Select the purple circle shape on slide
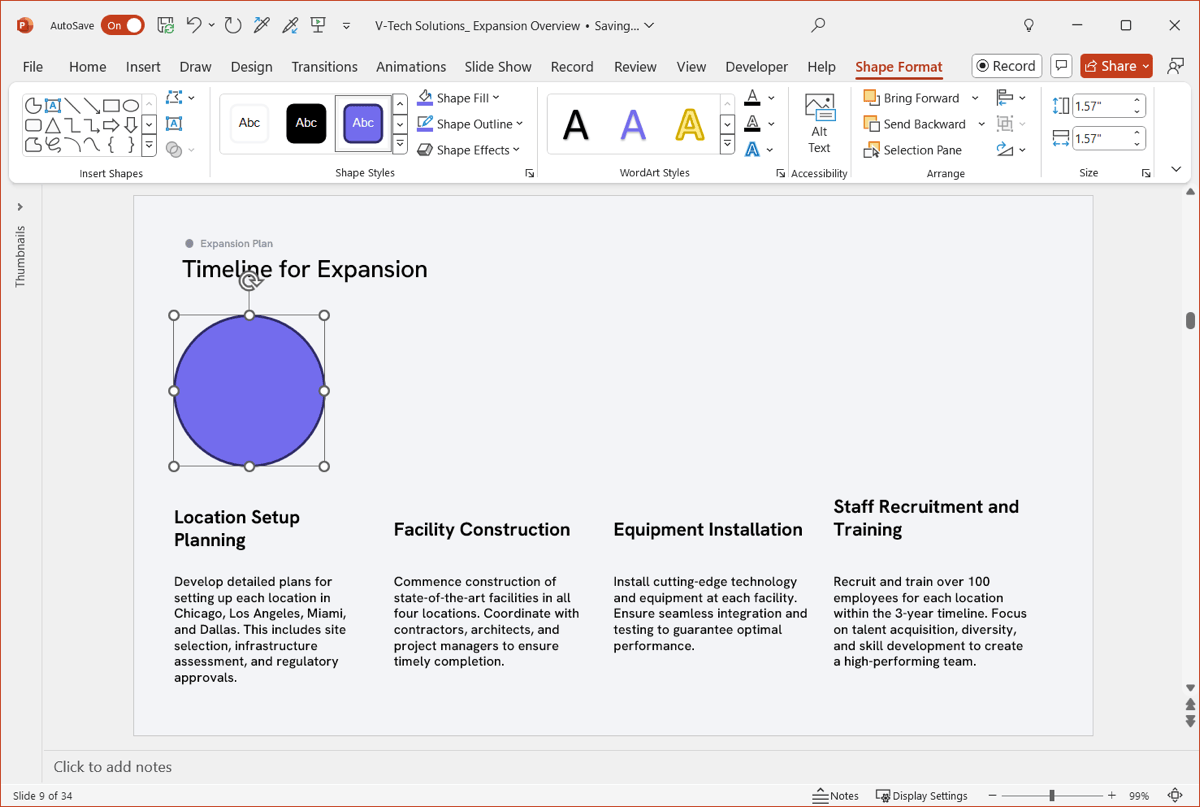The image size is (1200, 807). pos(249,391)
